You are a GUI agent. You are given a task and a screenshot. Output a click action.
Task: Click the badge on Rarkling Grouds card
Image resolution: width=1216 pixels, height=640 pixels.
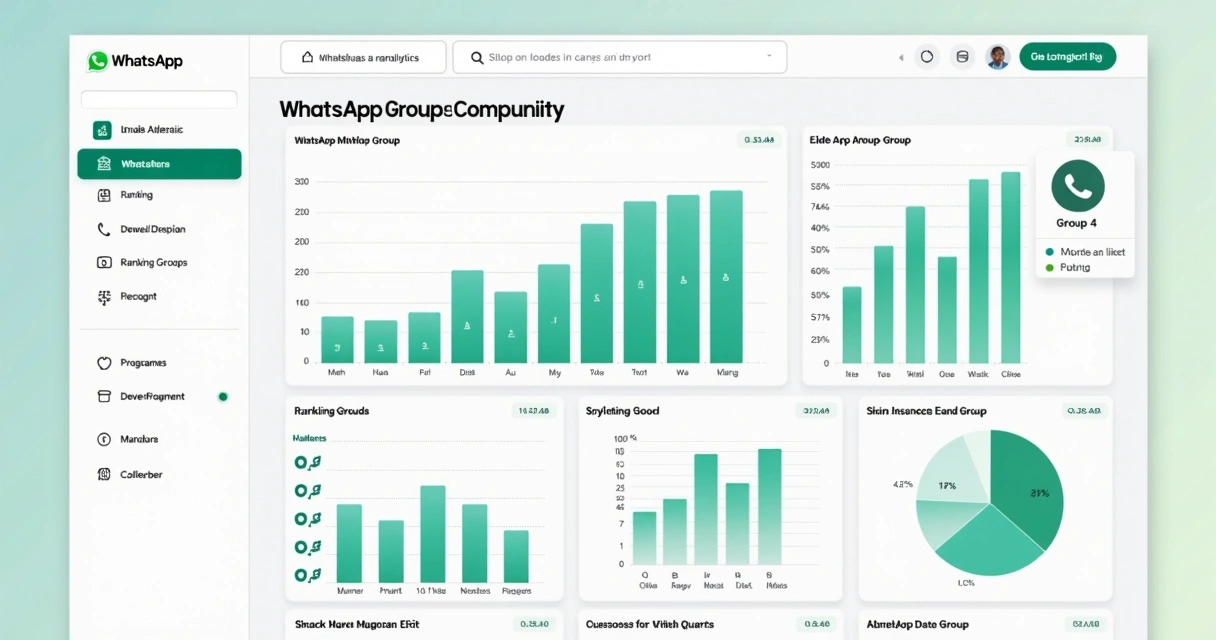click(532, 411)
